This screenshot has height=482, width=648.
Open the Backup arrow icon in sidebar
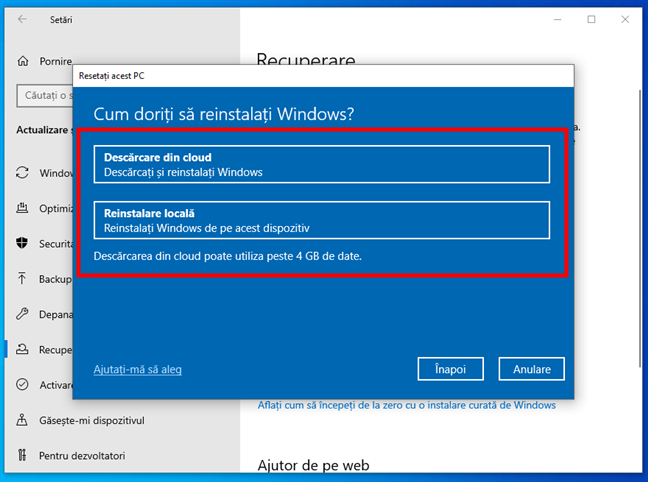[x=22, y=279]
